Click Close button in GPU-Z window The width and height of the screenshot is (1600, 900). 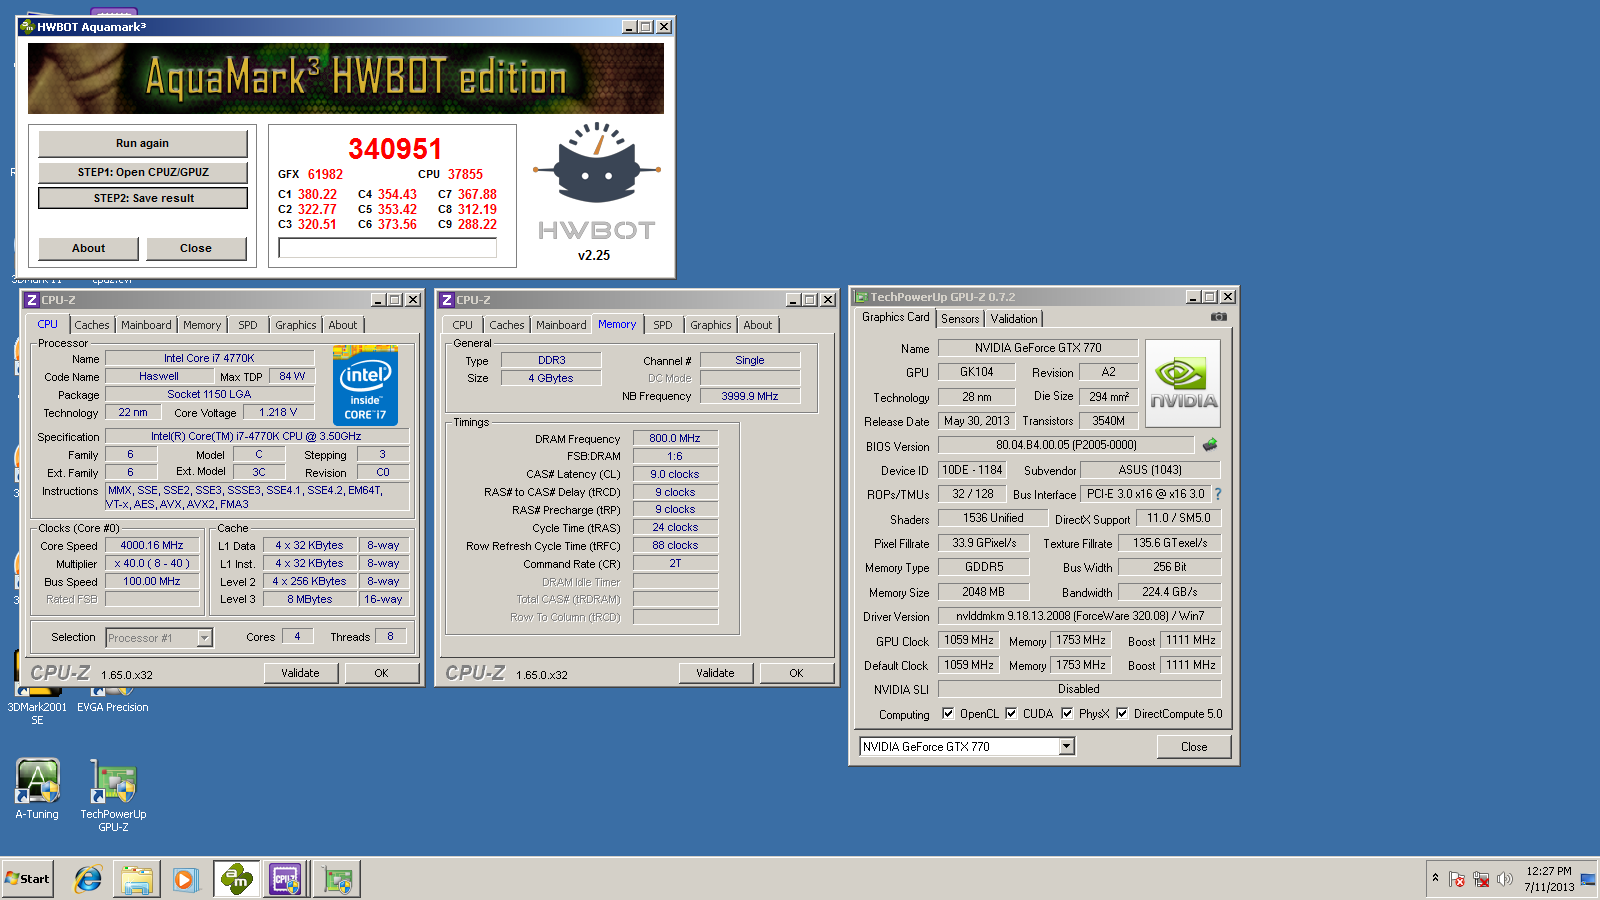pyautogui.click(x=1194, y=747)
